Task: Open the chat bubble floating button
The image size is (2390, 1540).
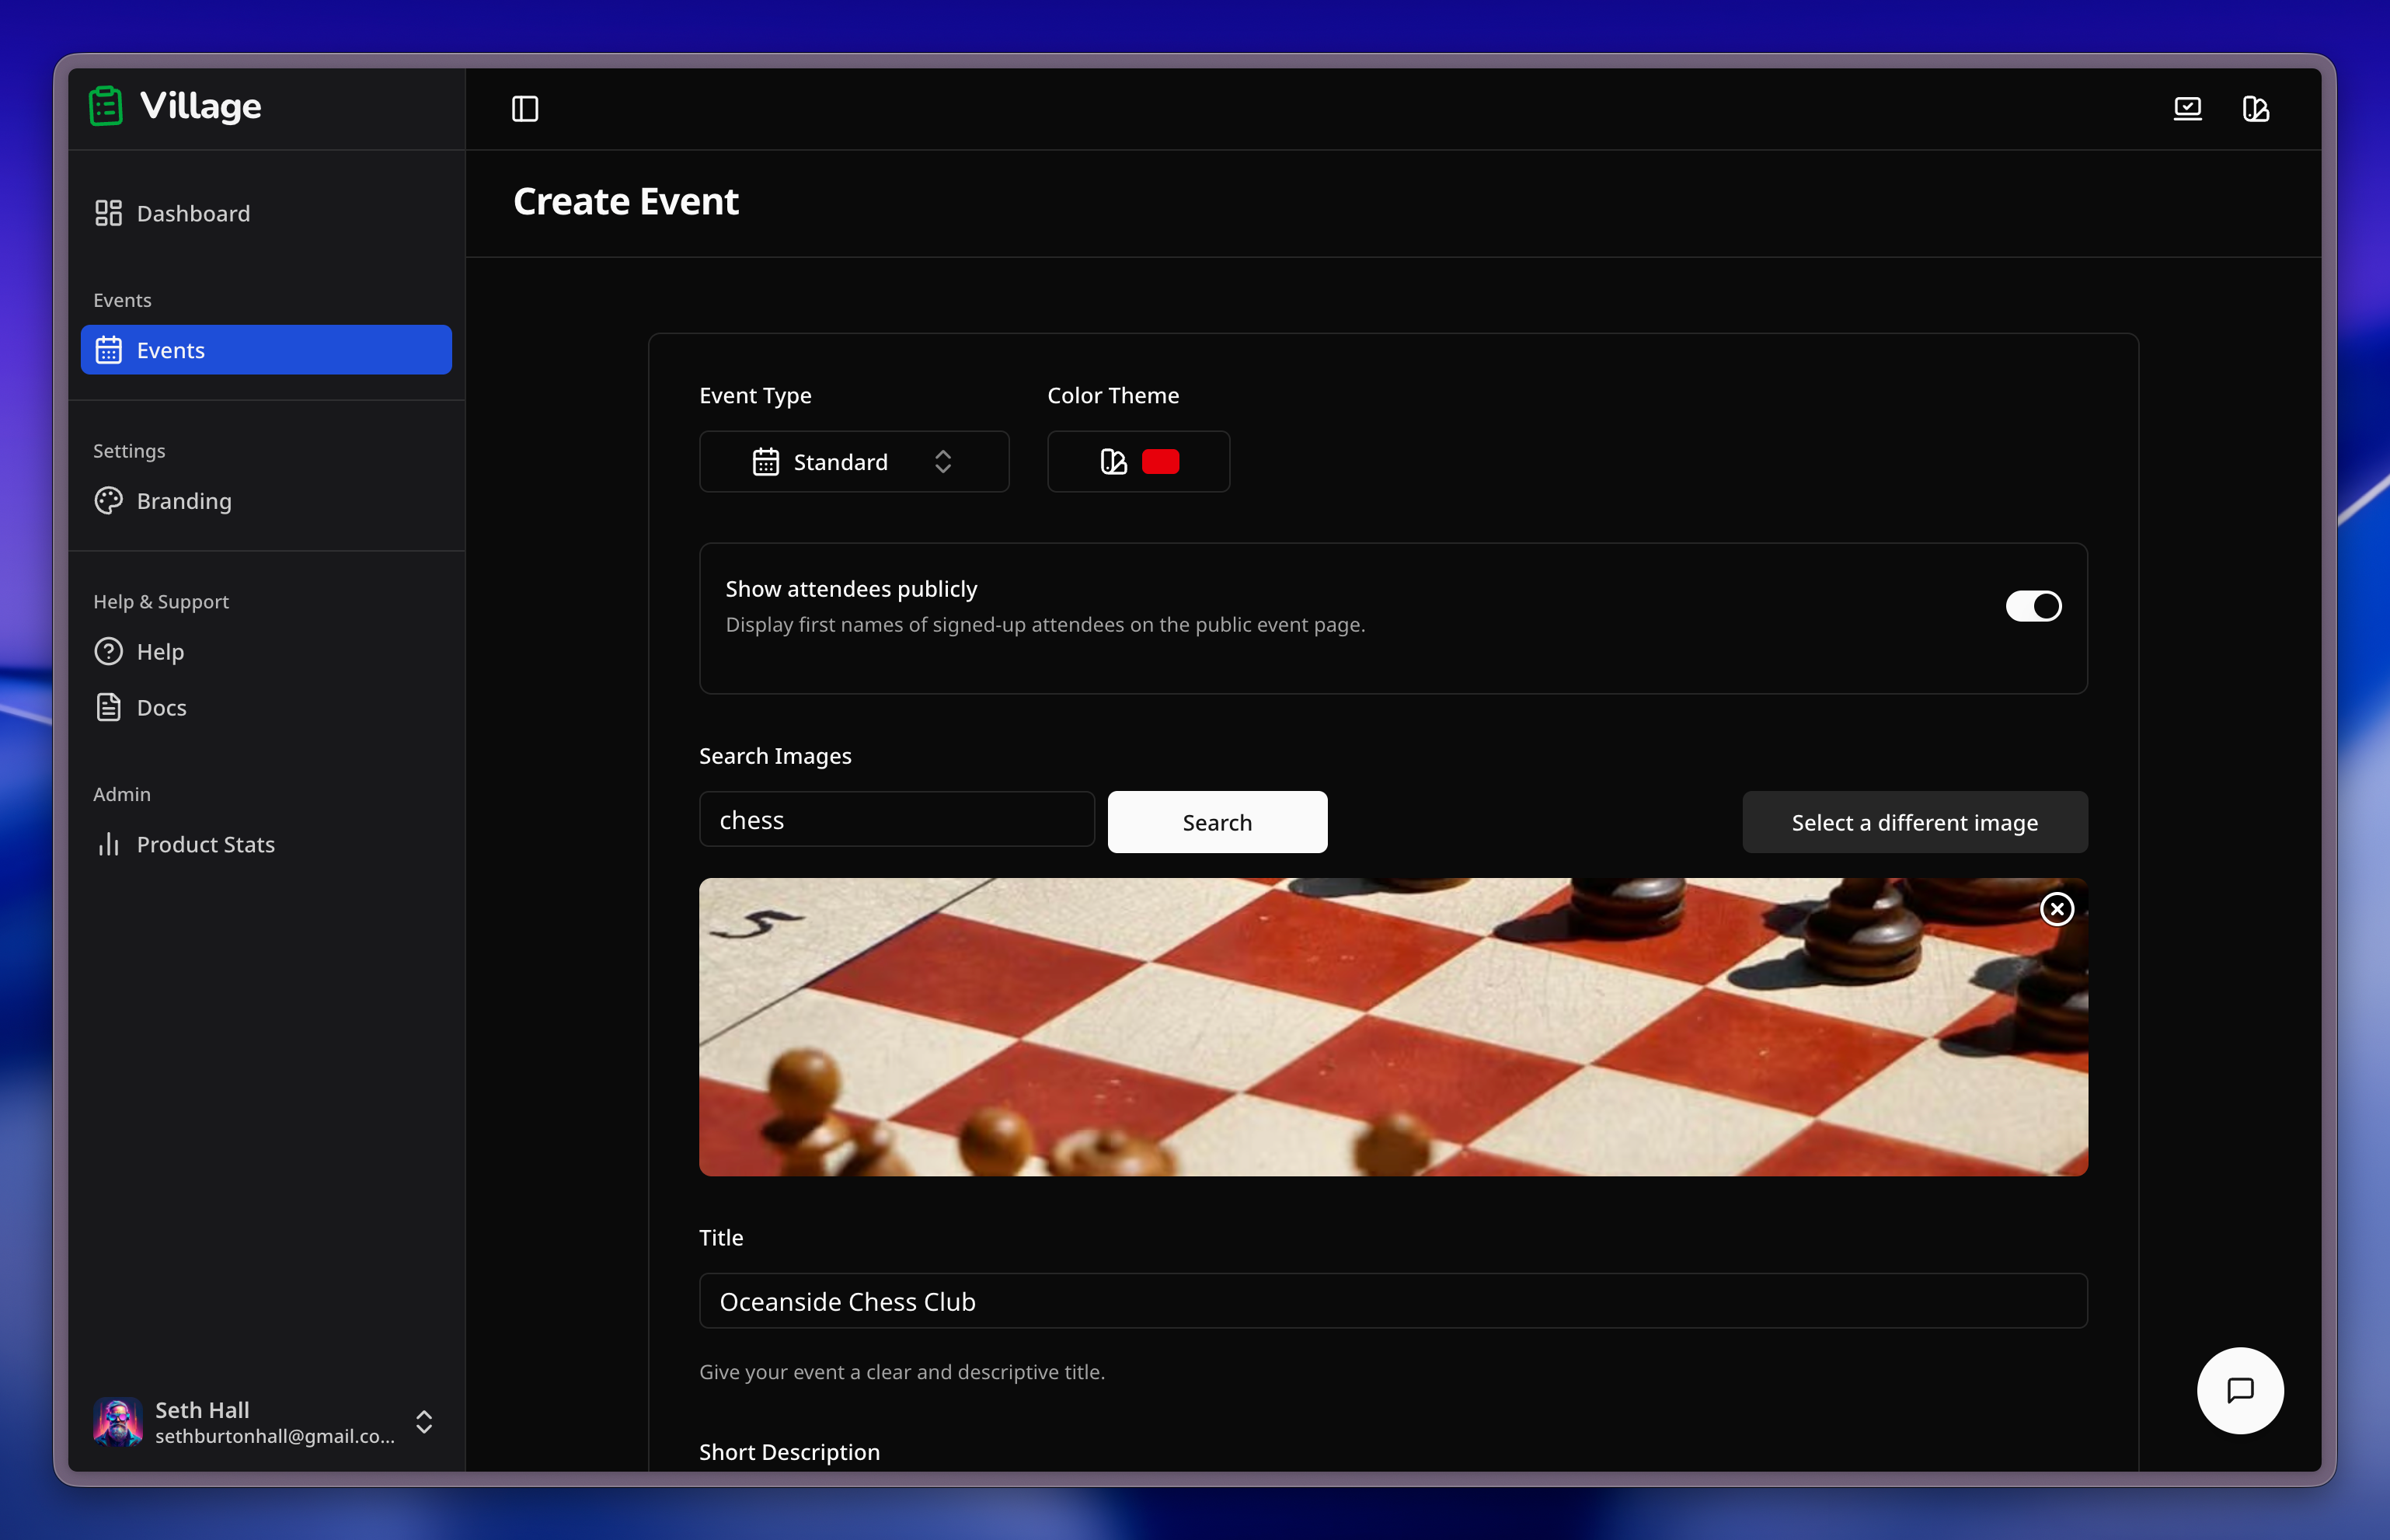Action: 2239,1390
